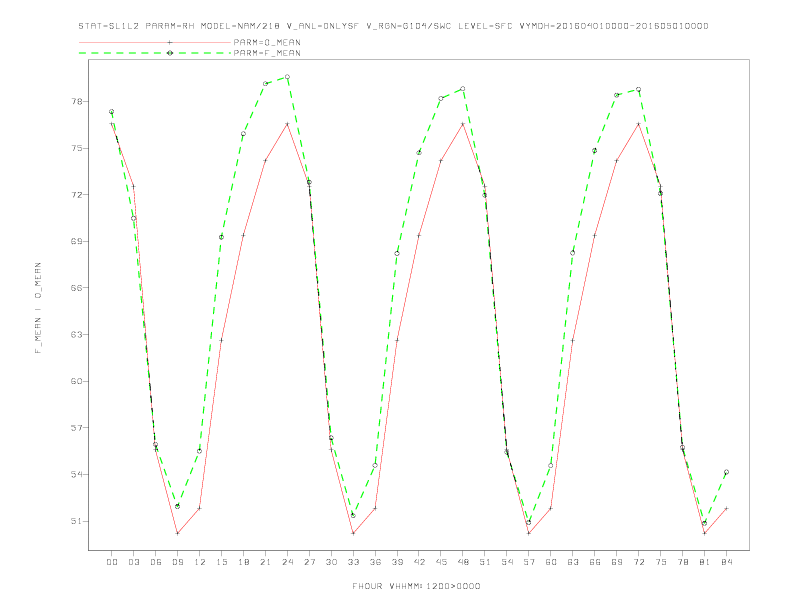The height and width of the screenshot is (612, 792).
Task: Click the x-axis hour label 06
Action: coord(156,562)
